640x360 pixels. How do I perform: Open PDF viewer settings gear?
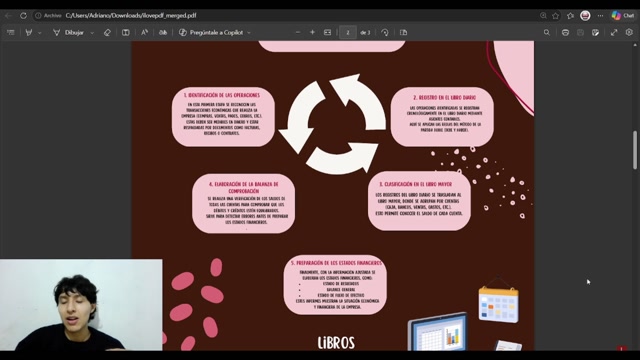[x=629, y=32]
